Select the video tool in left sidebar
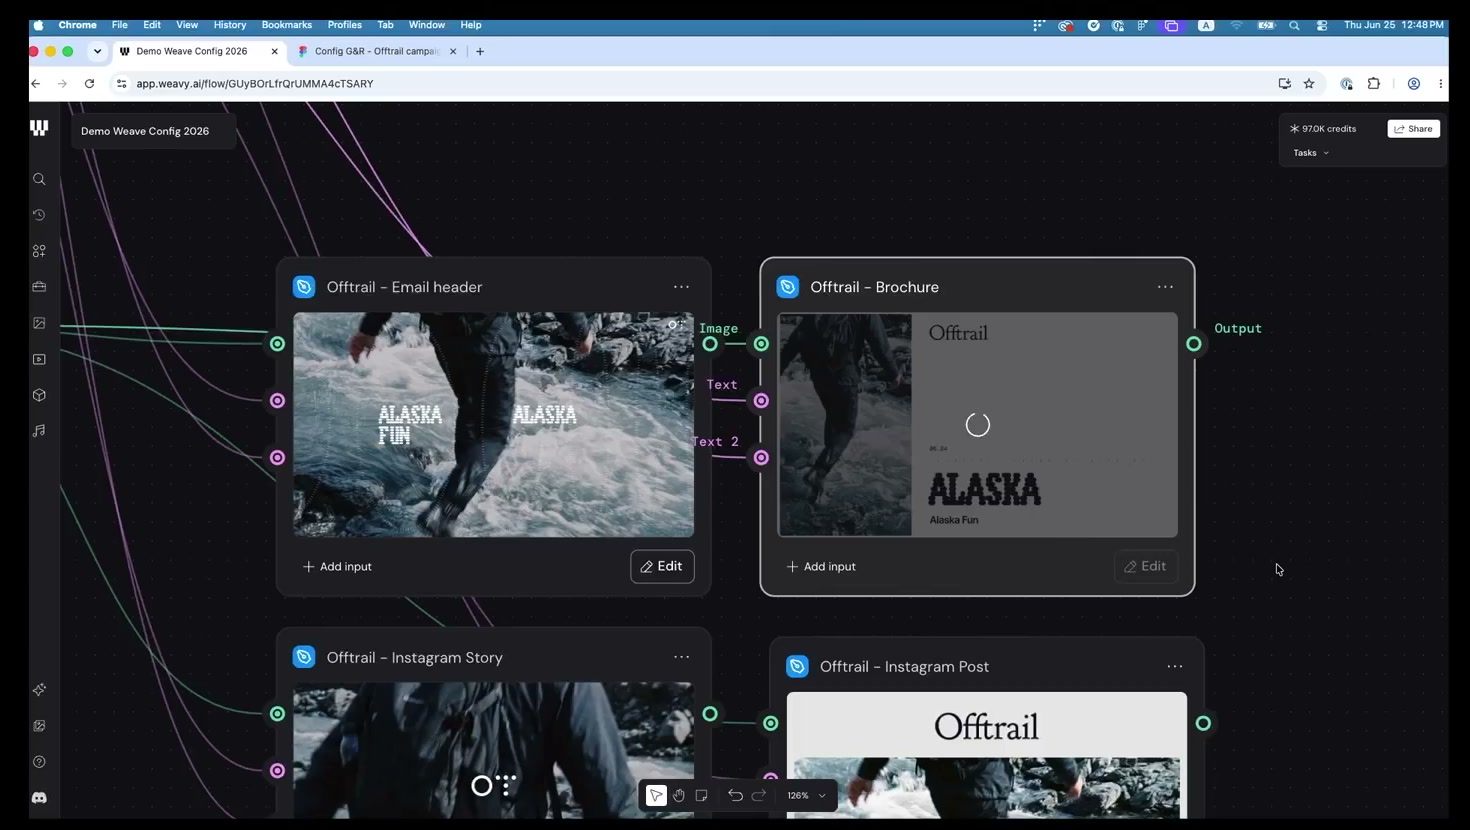Image resolution: width=1470 pixels, height=830 pixels. tap(39, 359)
